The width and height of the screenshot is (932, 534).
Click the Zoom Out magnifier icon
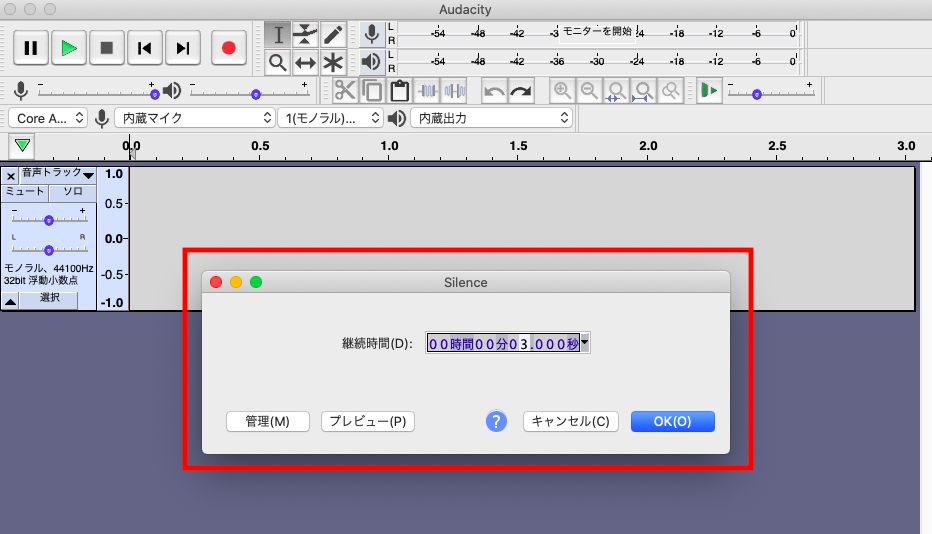pyautogui.click(x=589, y=91)
